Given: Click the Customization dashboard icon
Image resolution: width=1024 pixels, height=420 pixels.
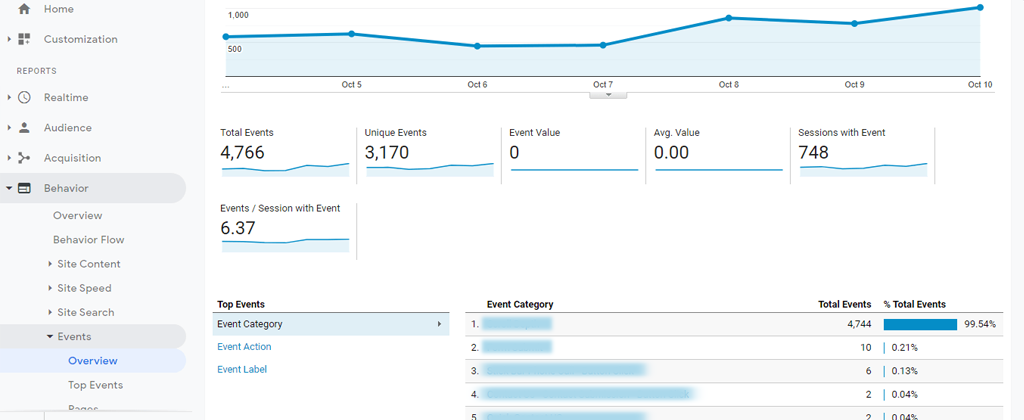Looking at the screenshot, I should (25, 39).
